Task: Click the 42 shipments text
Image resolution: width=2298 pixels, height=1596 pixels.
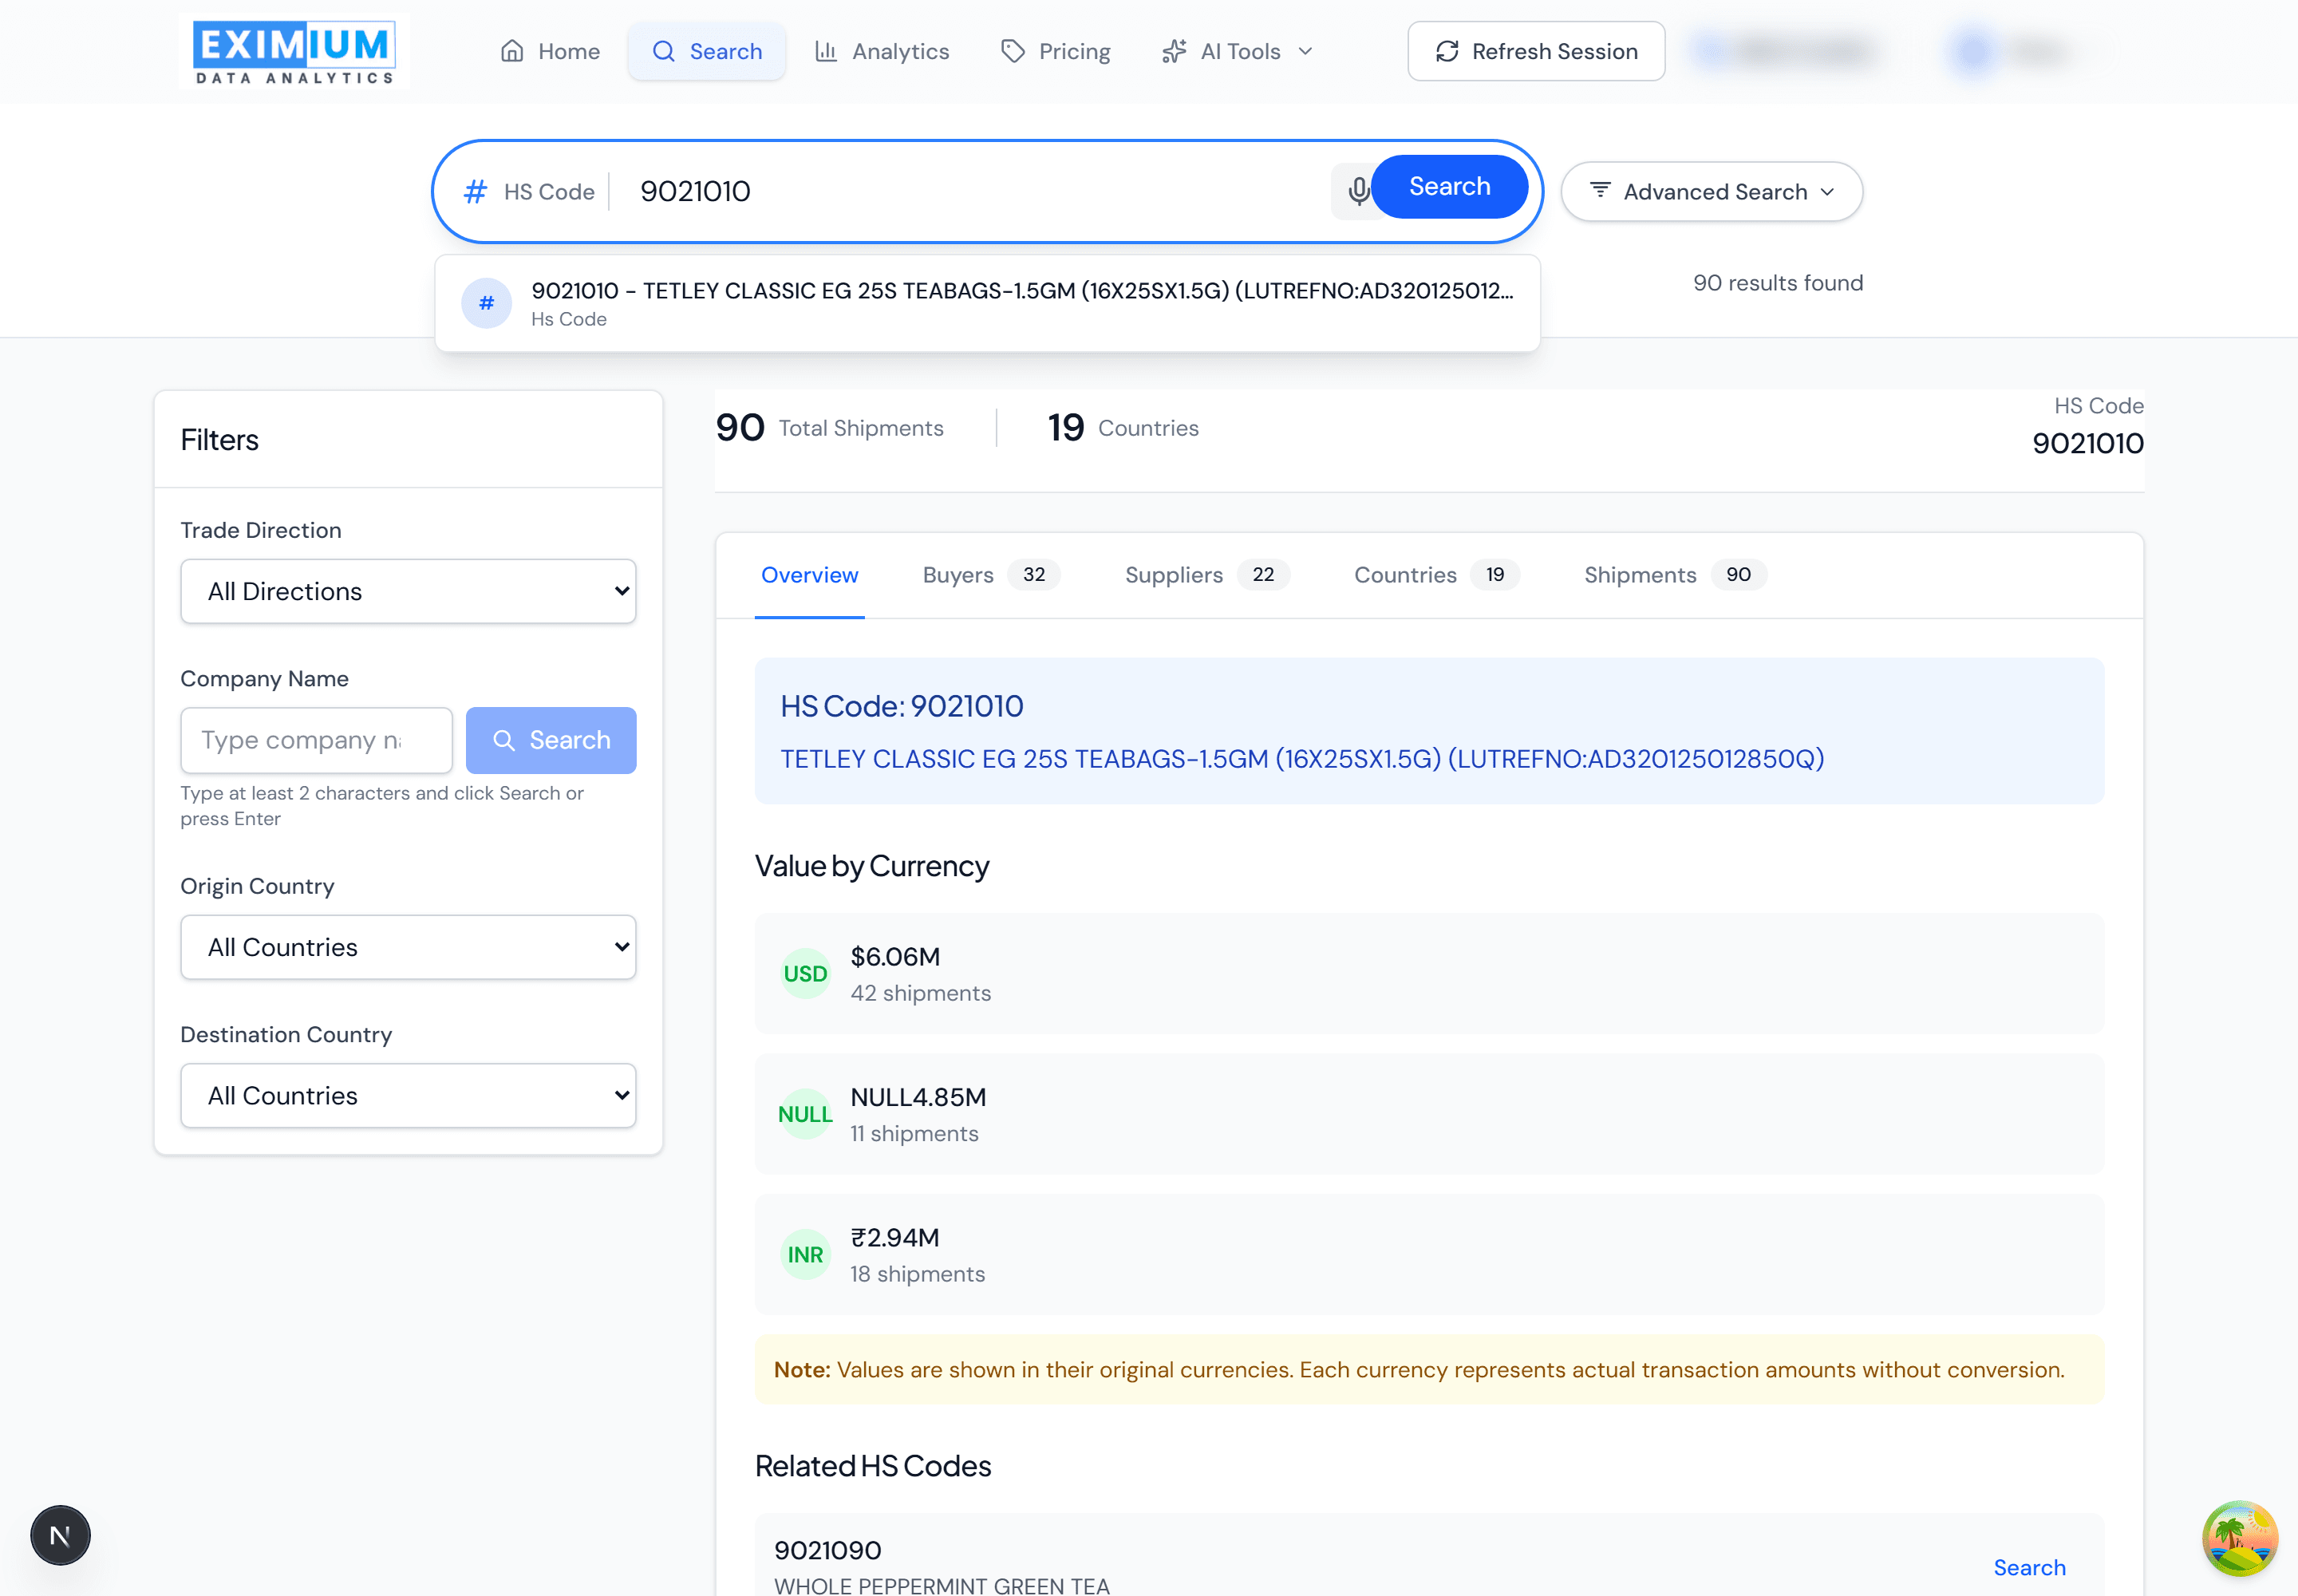Action: [921, 993]
